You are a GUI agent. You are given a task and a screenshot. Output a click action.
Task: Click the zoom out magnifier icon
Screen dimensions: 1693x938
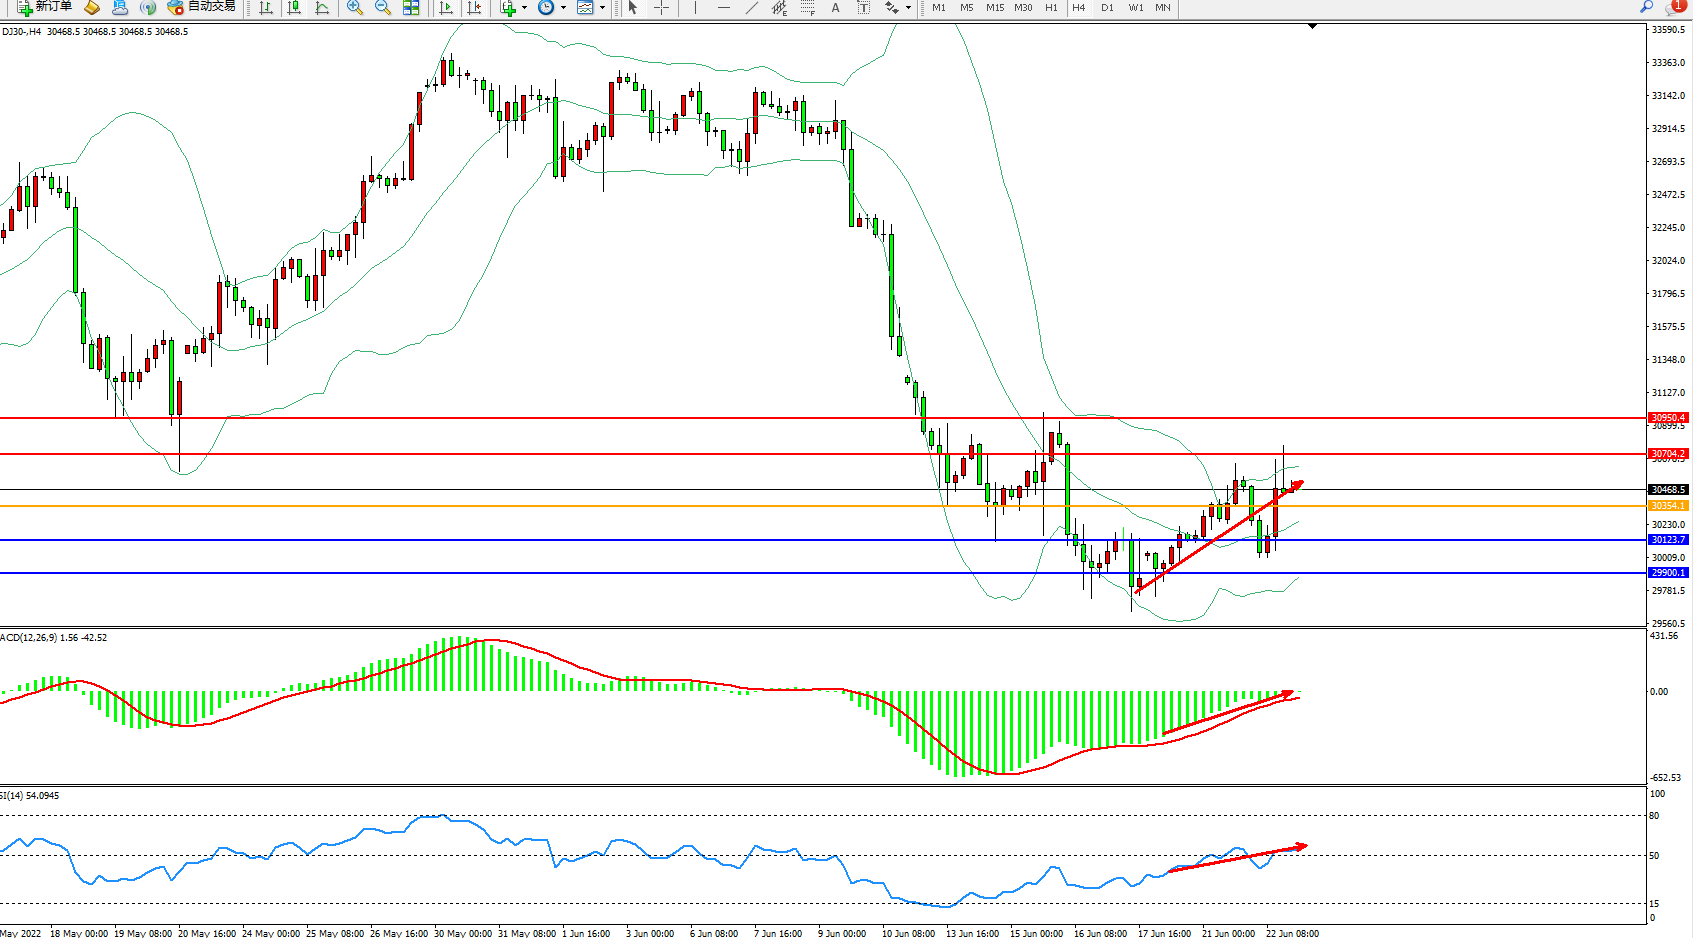coord(382,8)
